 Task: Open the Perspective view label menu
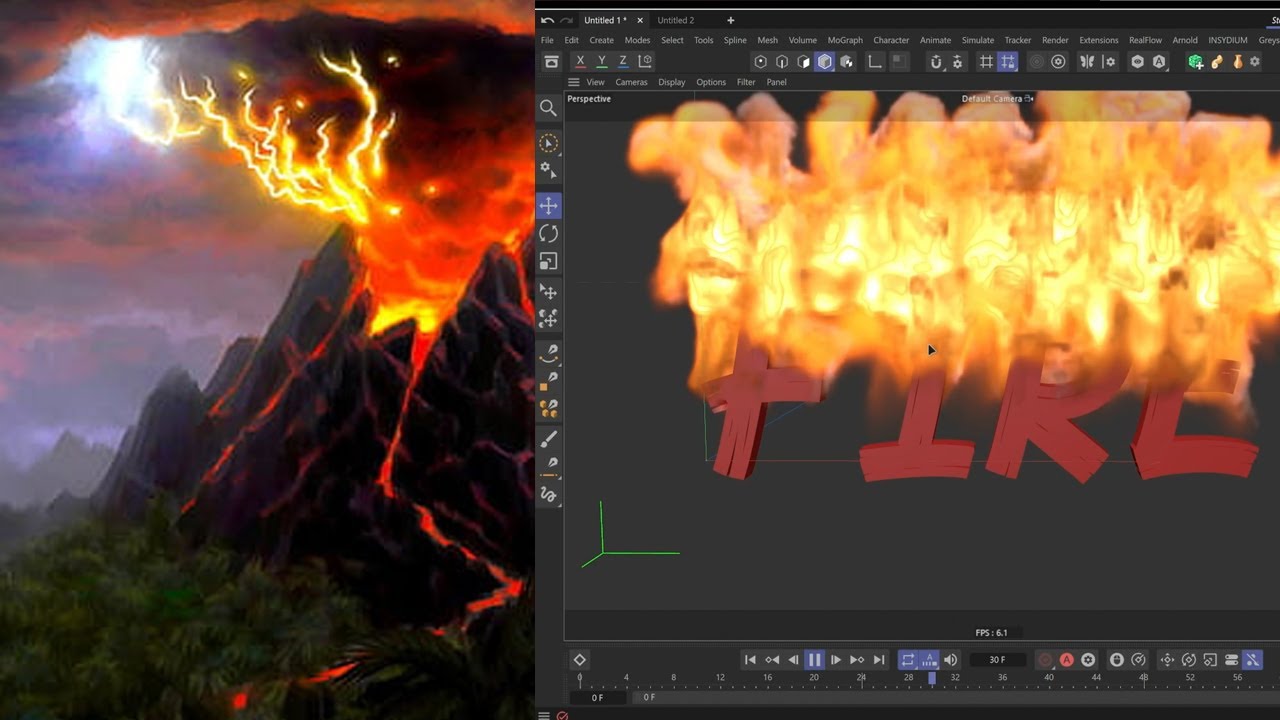[x=589, y=99]
